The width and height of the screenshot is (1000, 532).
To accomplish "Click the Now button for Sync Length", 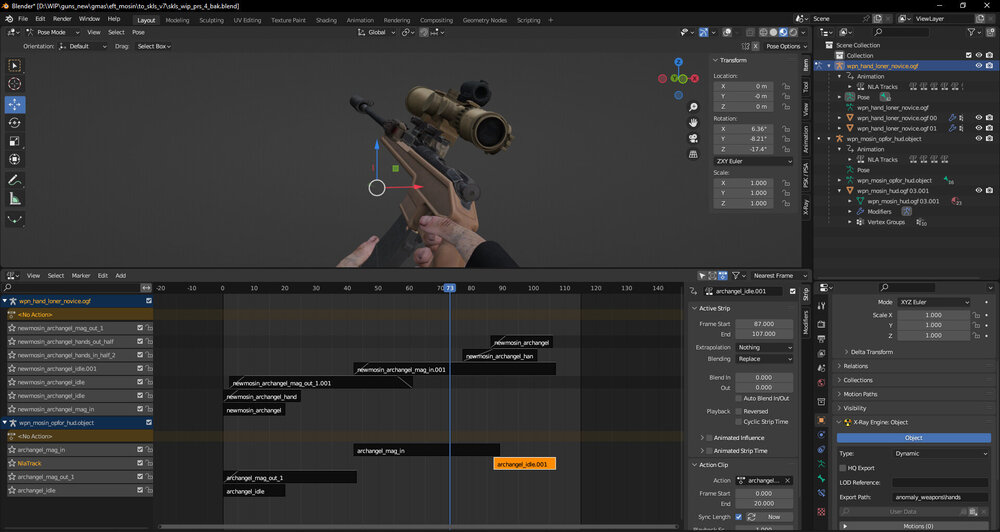I will (x=773, y=517).
